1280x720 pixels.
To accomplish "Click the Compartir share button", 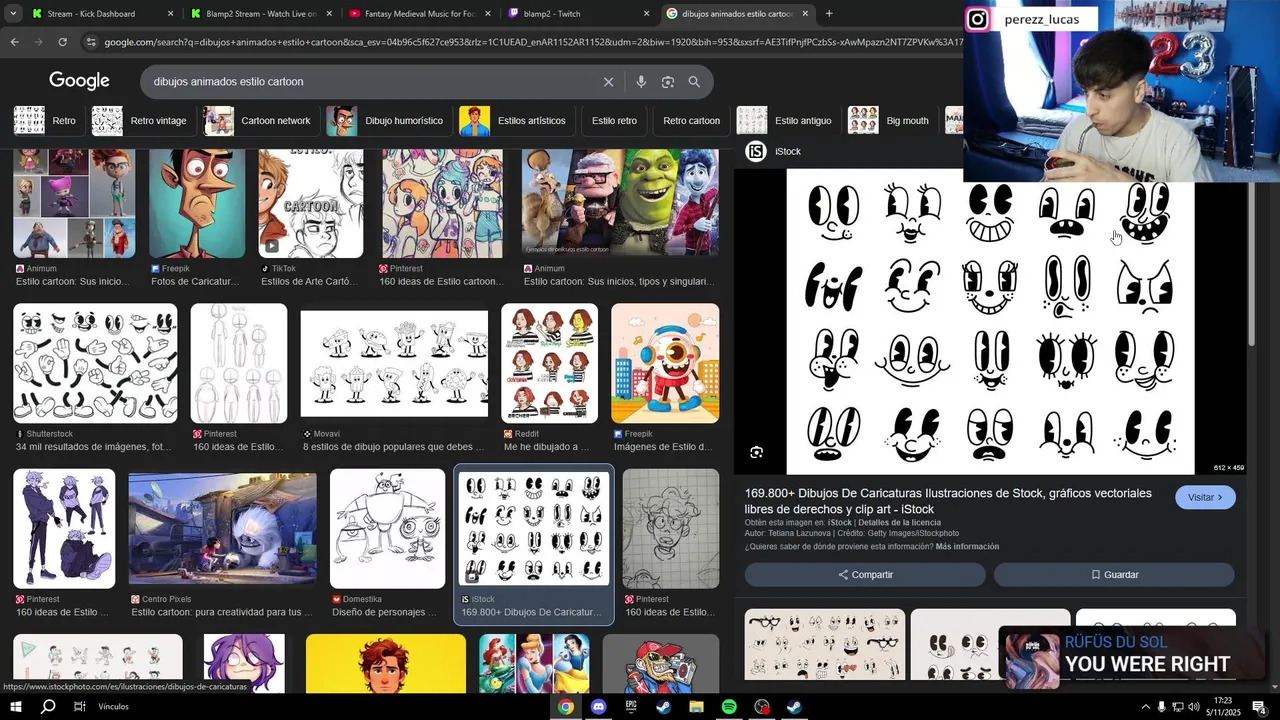I will click(865, 575).
